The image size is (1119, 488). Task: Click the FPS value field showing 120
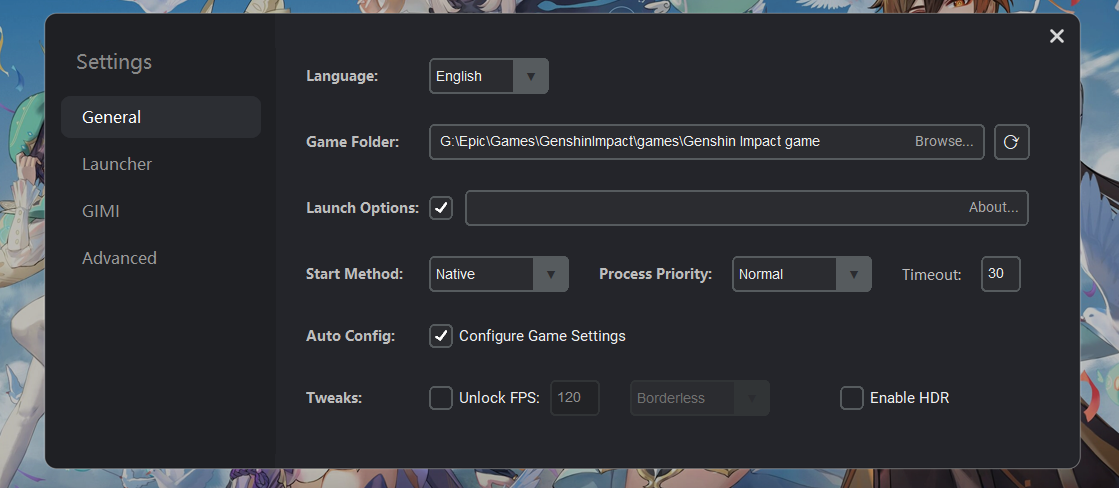576,398
